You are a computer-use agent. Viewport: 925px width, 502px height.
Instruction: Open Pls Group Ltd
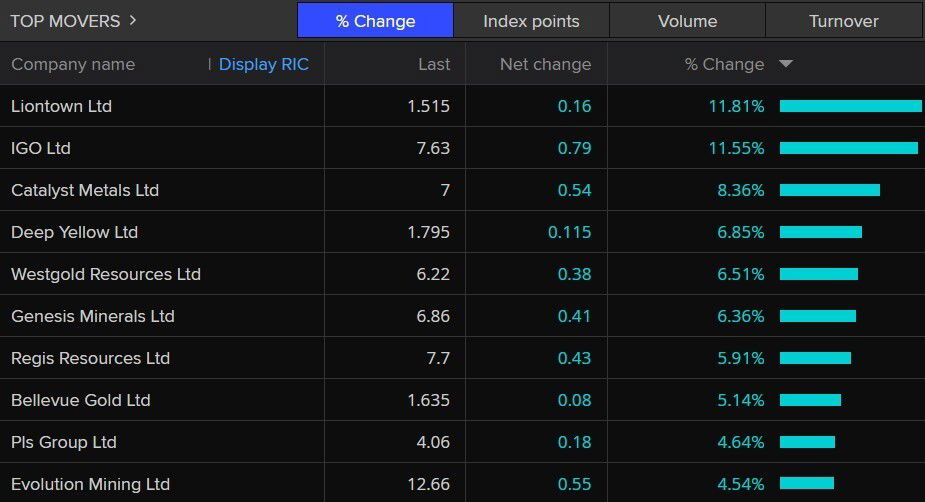pos(64,442)
